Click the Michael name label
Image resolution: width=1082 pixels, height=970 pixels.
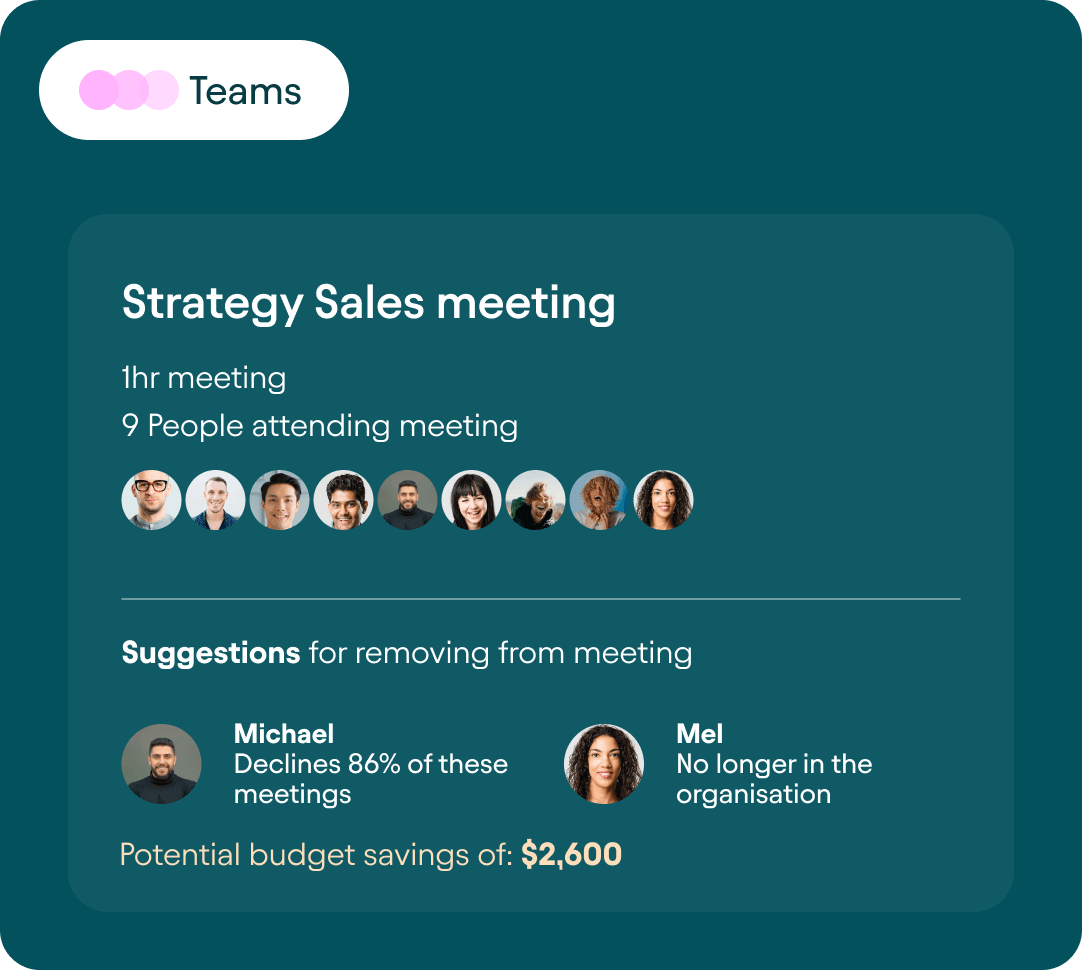pyautogui.click(x=284, y=733)
